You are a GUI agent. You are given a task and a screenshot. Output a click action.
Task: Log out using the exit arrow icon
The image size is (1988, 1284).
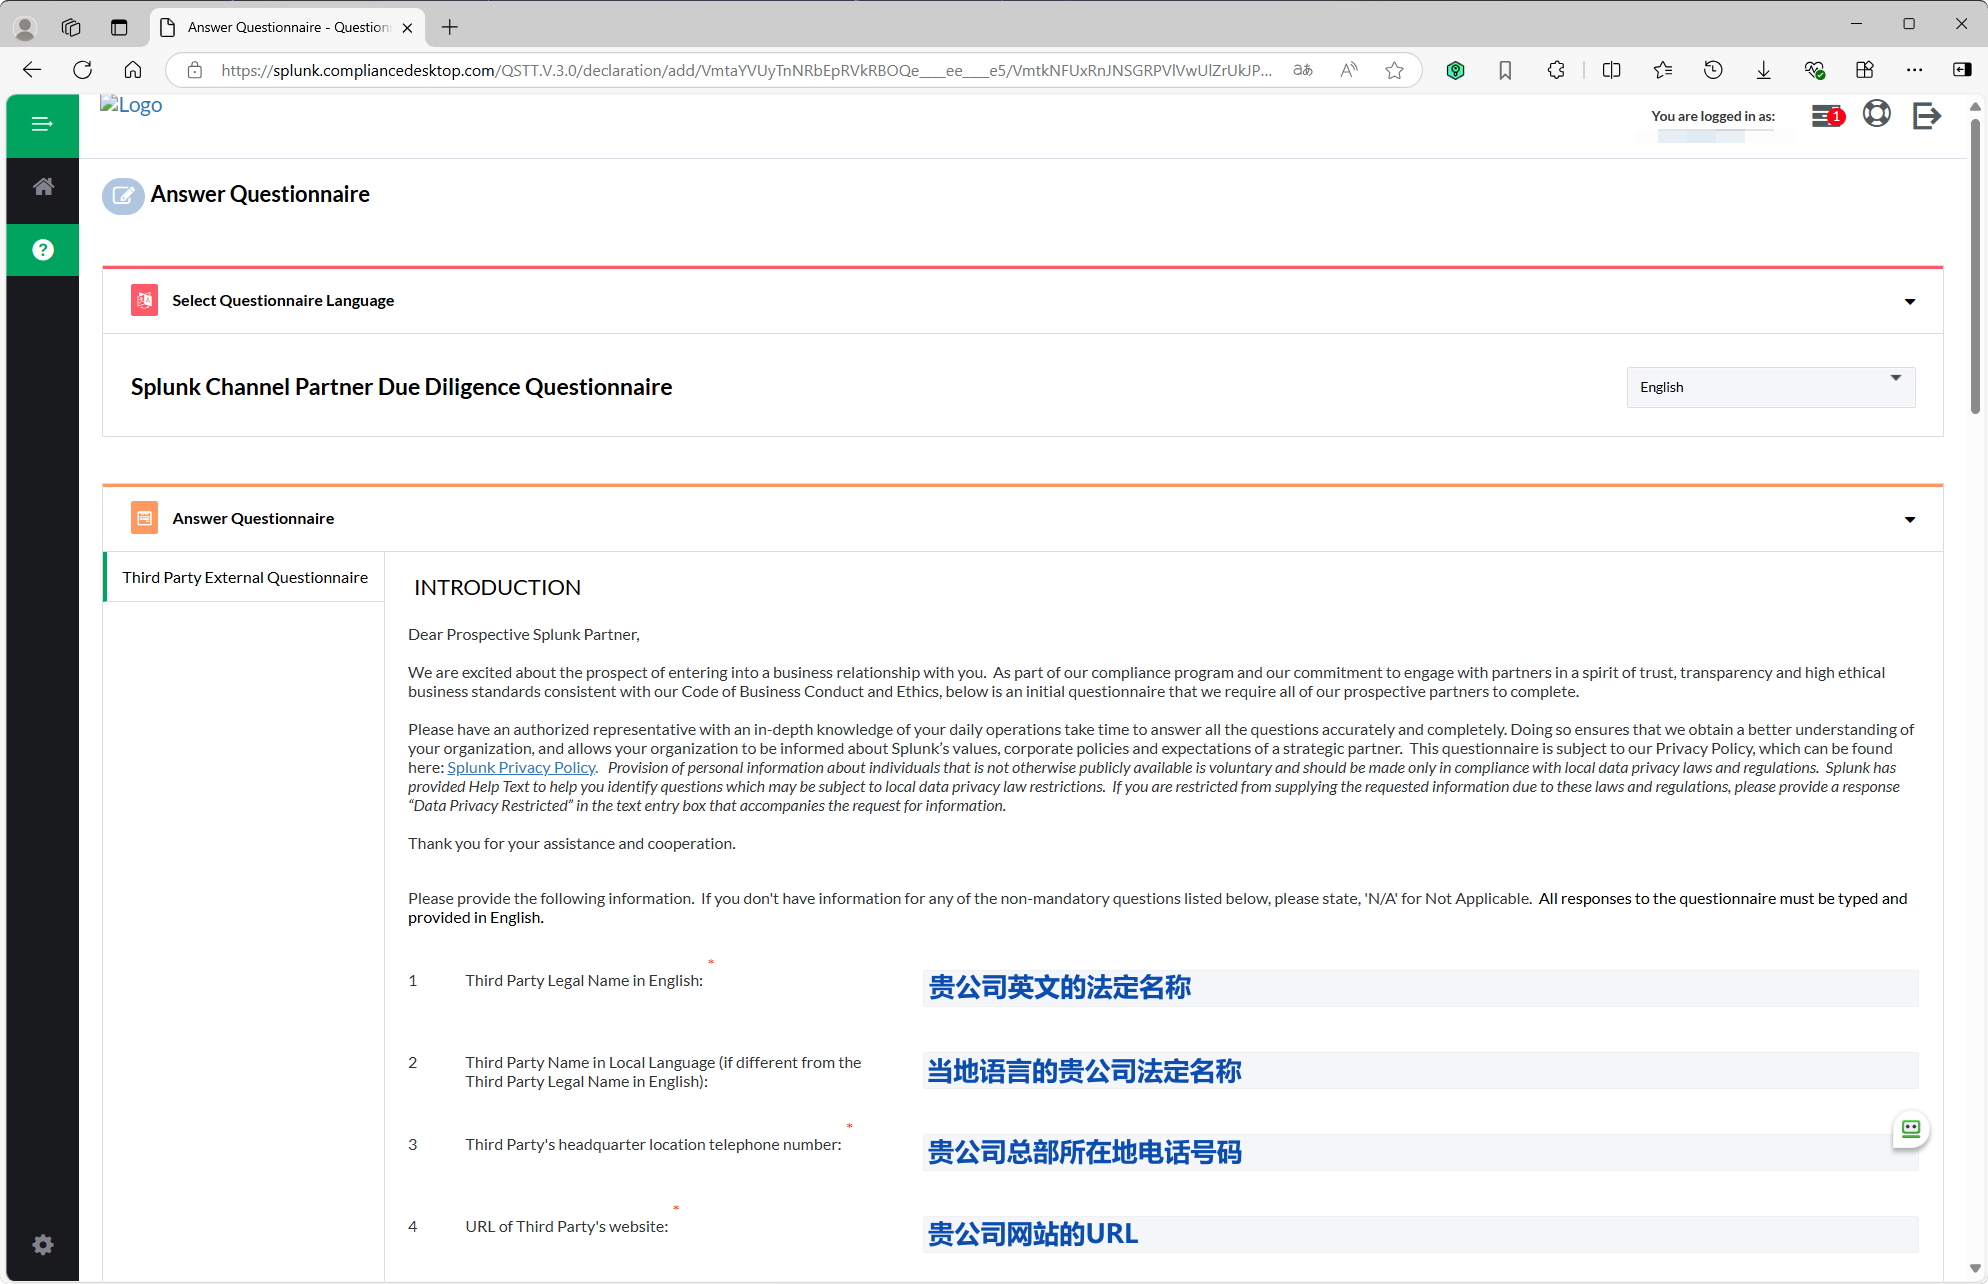[x=1927, y=116]
